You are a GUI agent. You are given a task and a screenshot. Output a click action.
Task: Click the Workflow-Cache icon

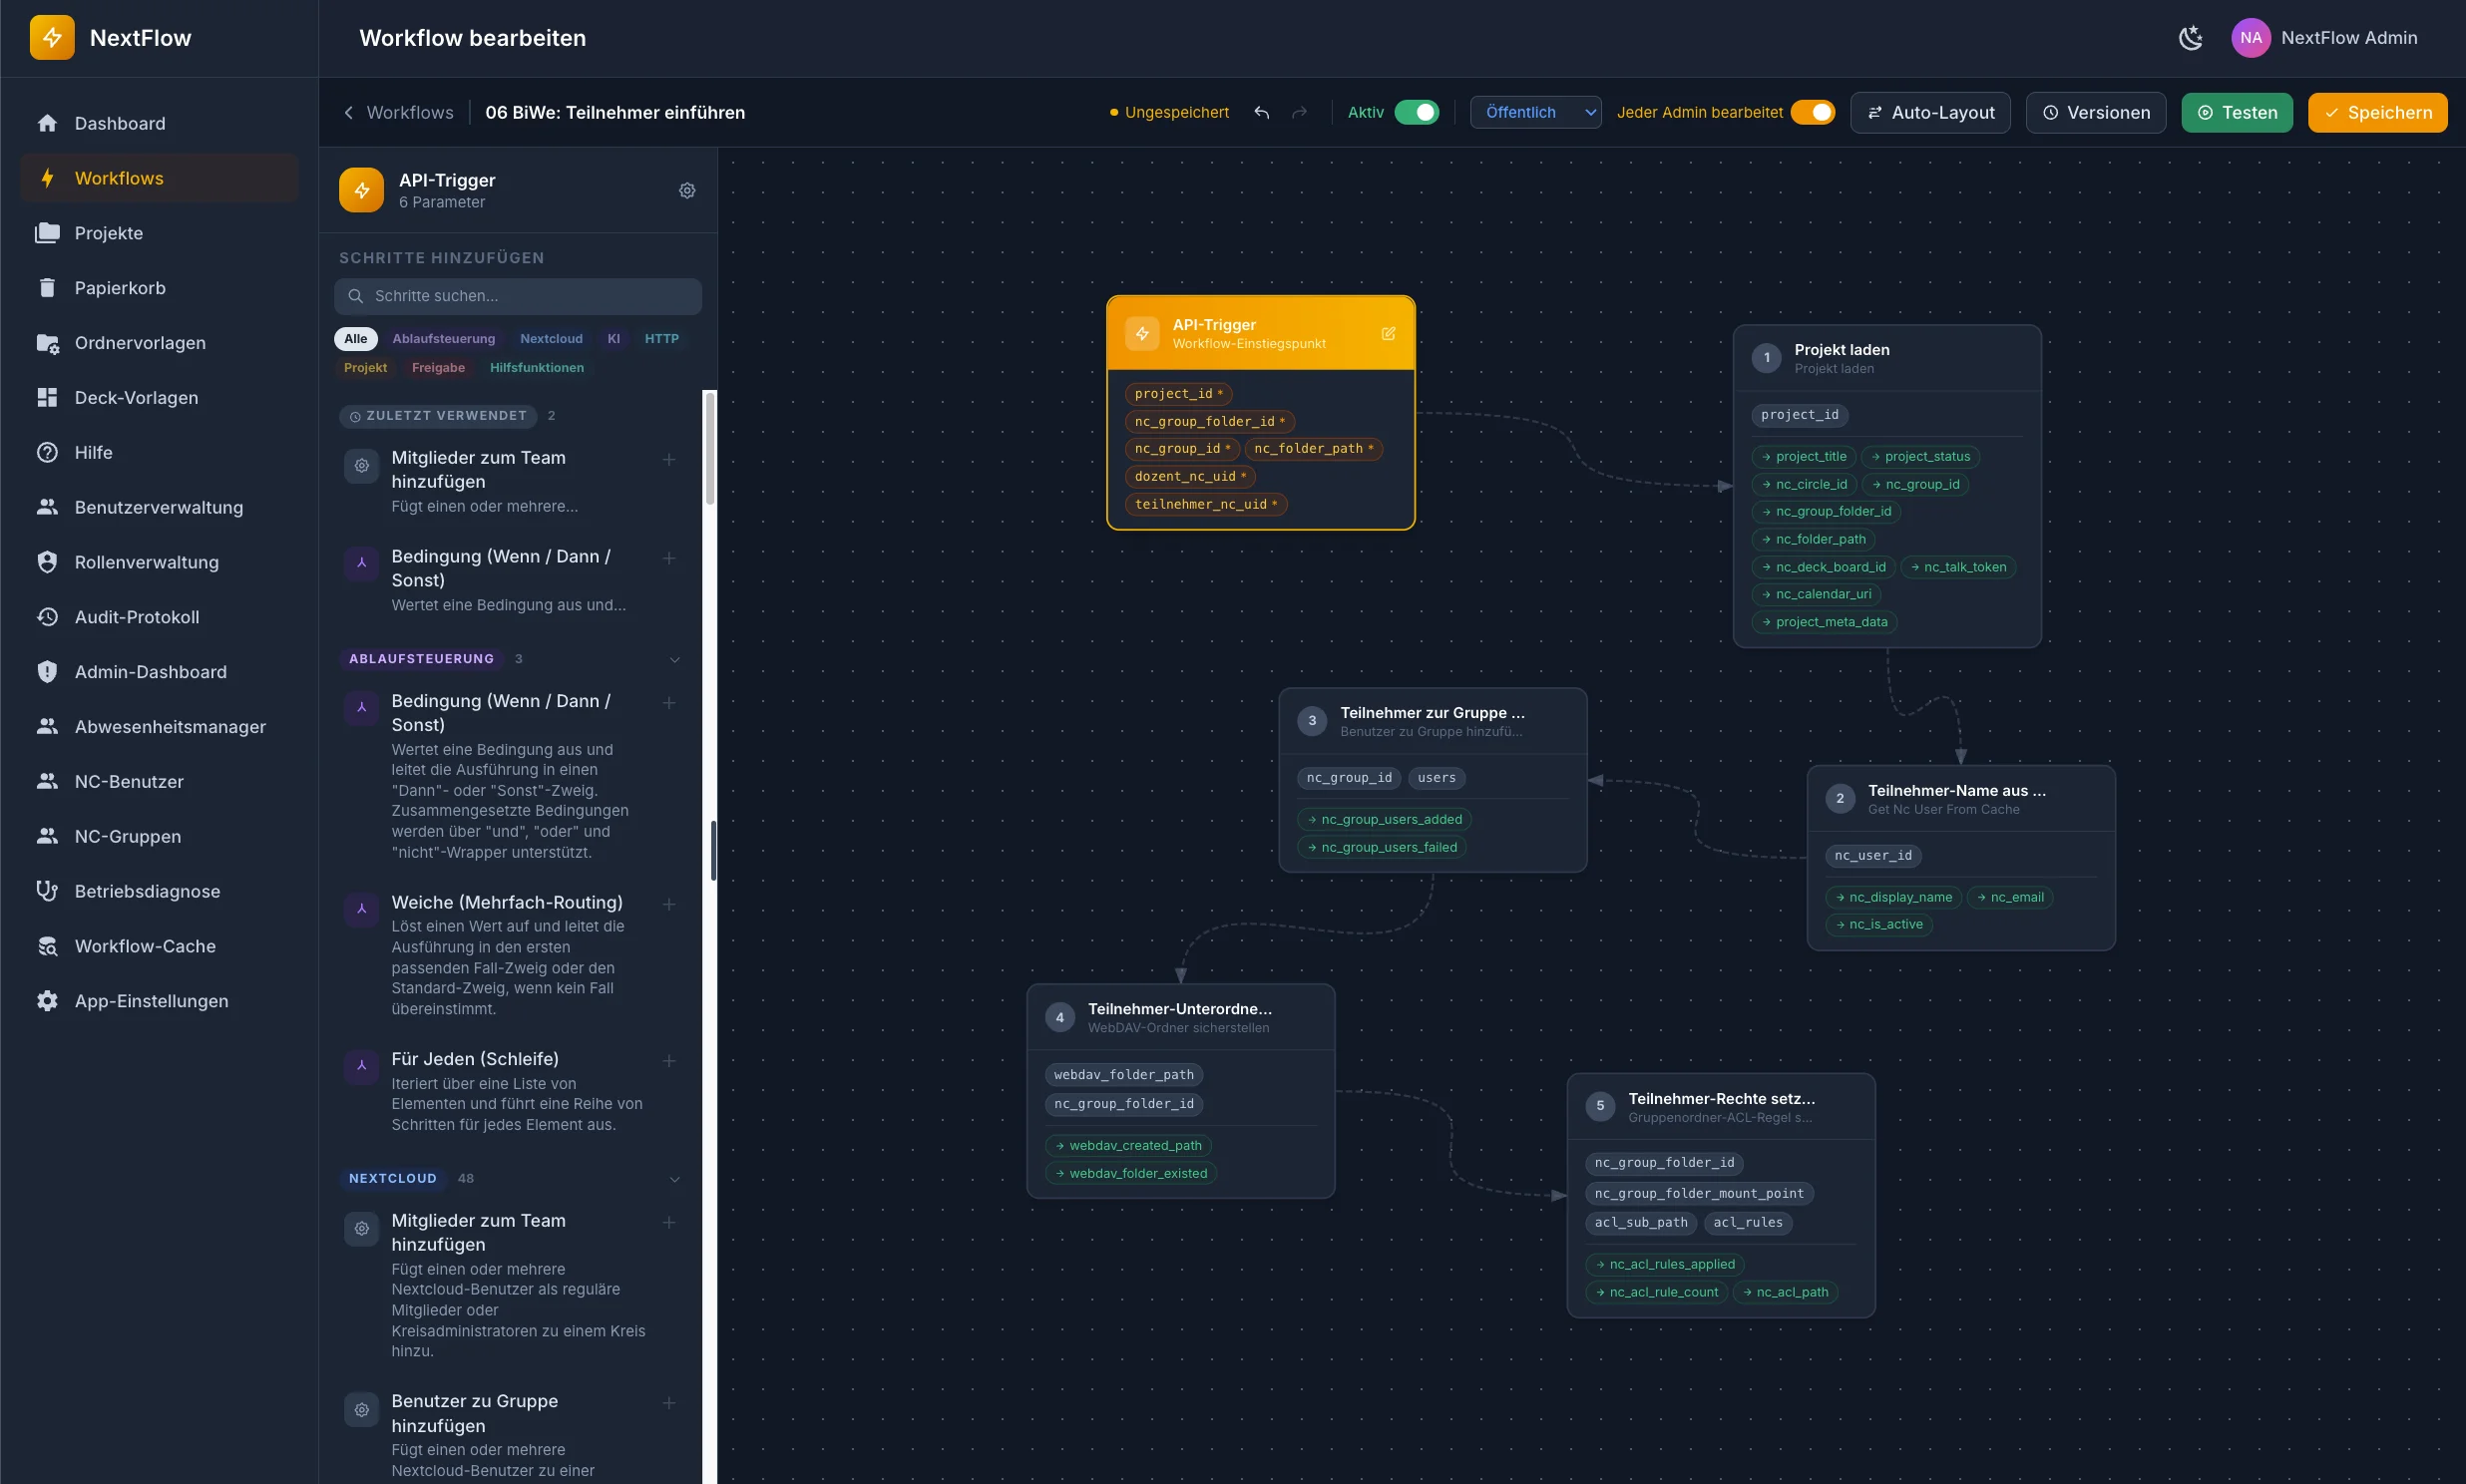[x=47, y=946]
